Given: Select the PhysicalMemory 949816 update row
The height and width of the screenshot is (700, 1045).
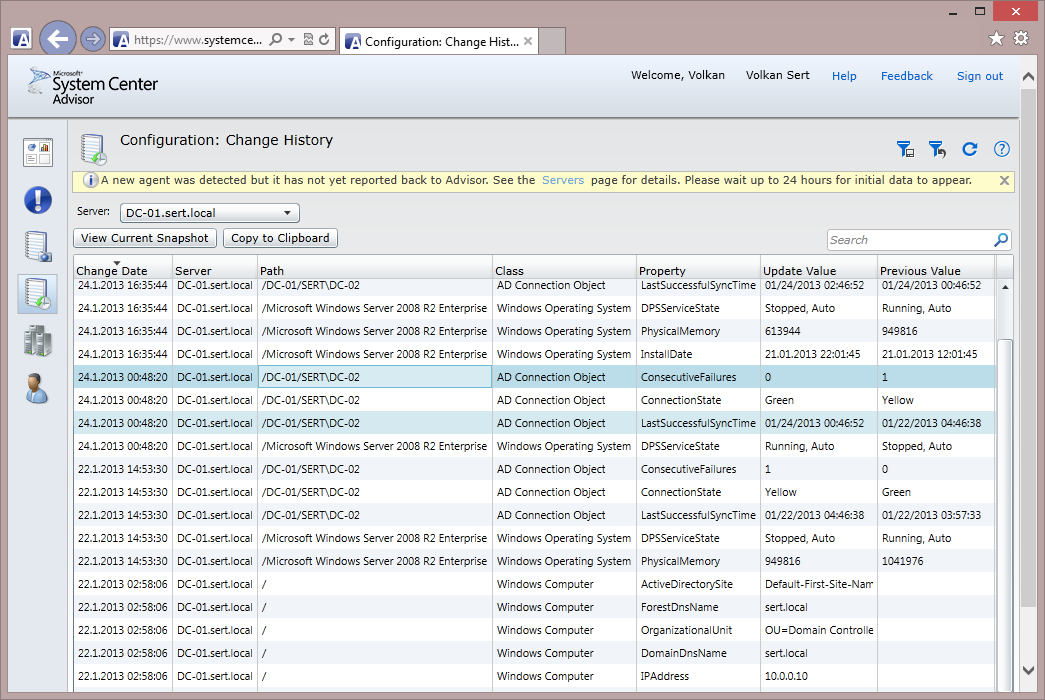Looking at the screenshot, I should (x=534, y=561).
